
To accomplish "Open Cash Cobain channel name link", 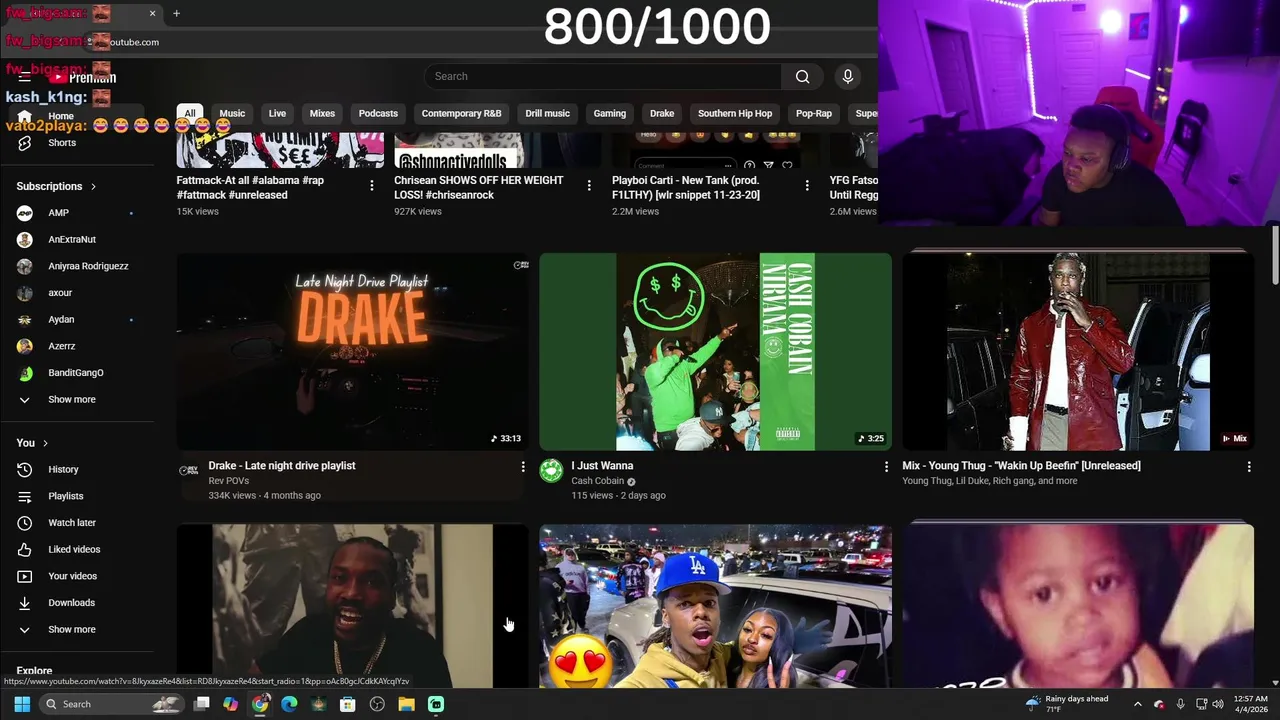I will 597,481.
